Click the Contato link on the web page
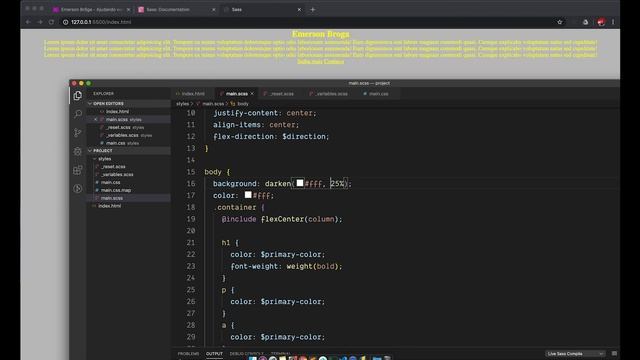This screenshot has height=360, width=640. 334,62
